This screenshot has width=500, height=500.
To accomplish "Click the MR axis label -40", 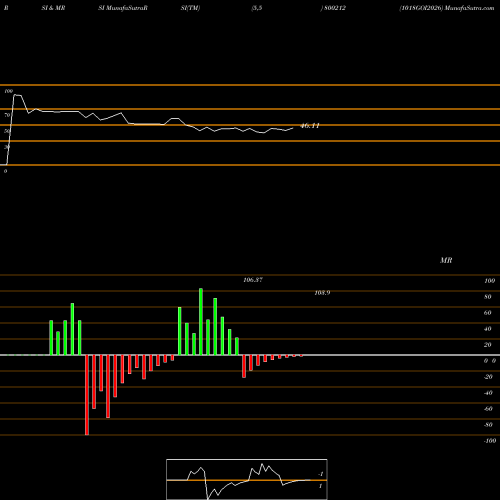I will [488, 393].
